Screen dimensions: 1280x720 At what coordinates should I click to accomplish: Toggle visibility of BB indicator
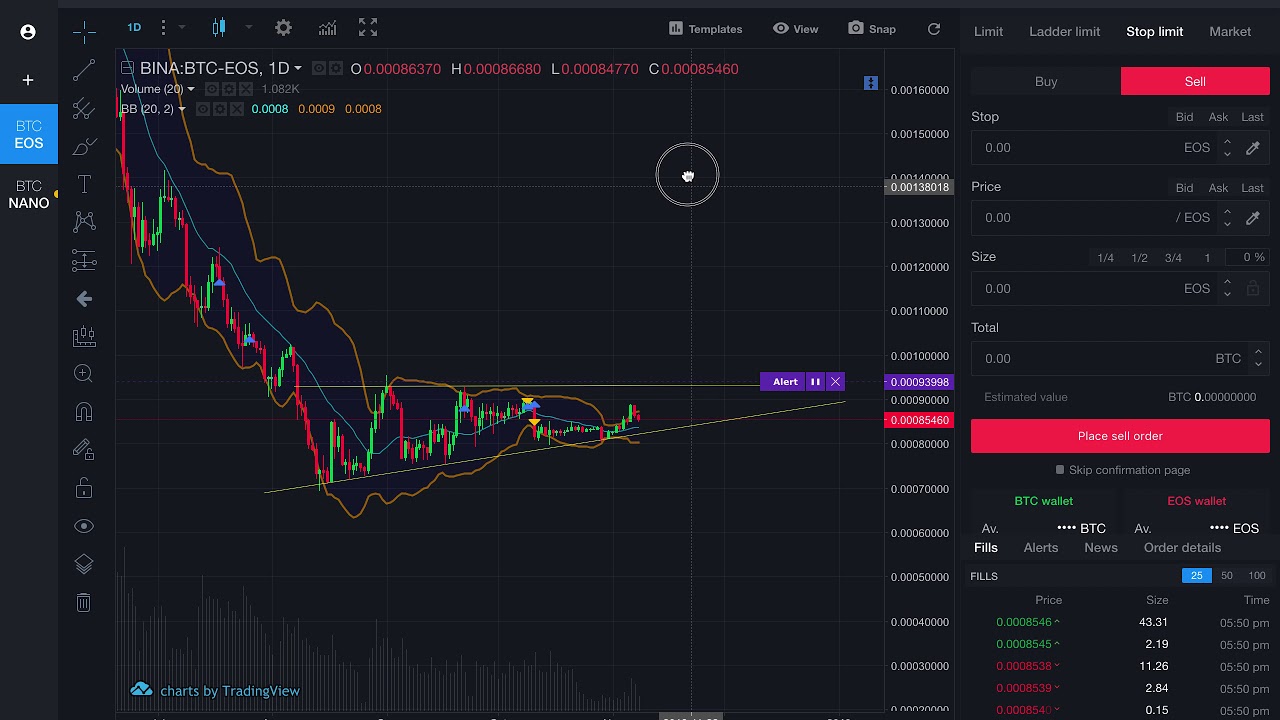point(203,109)
